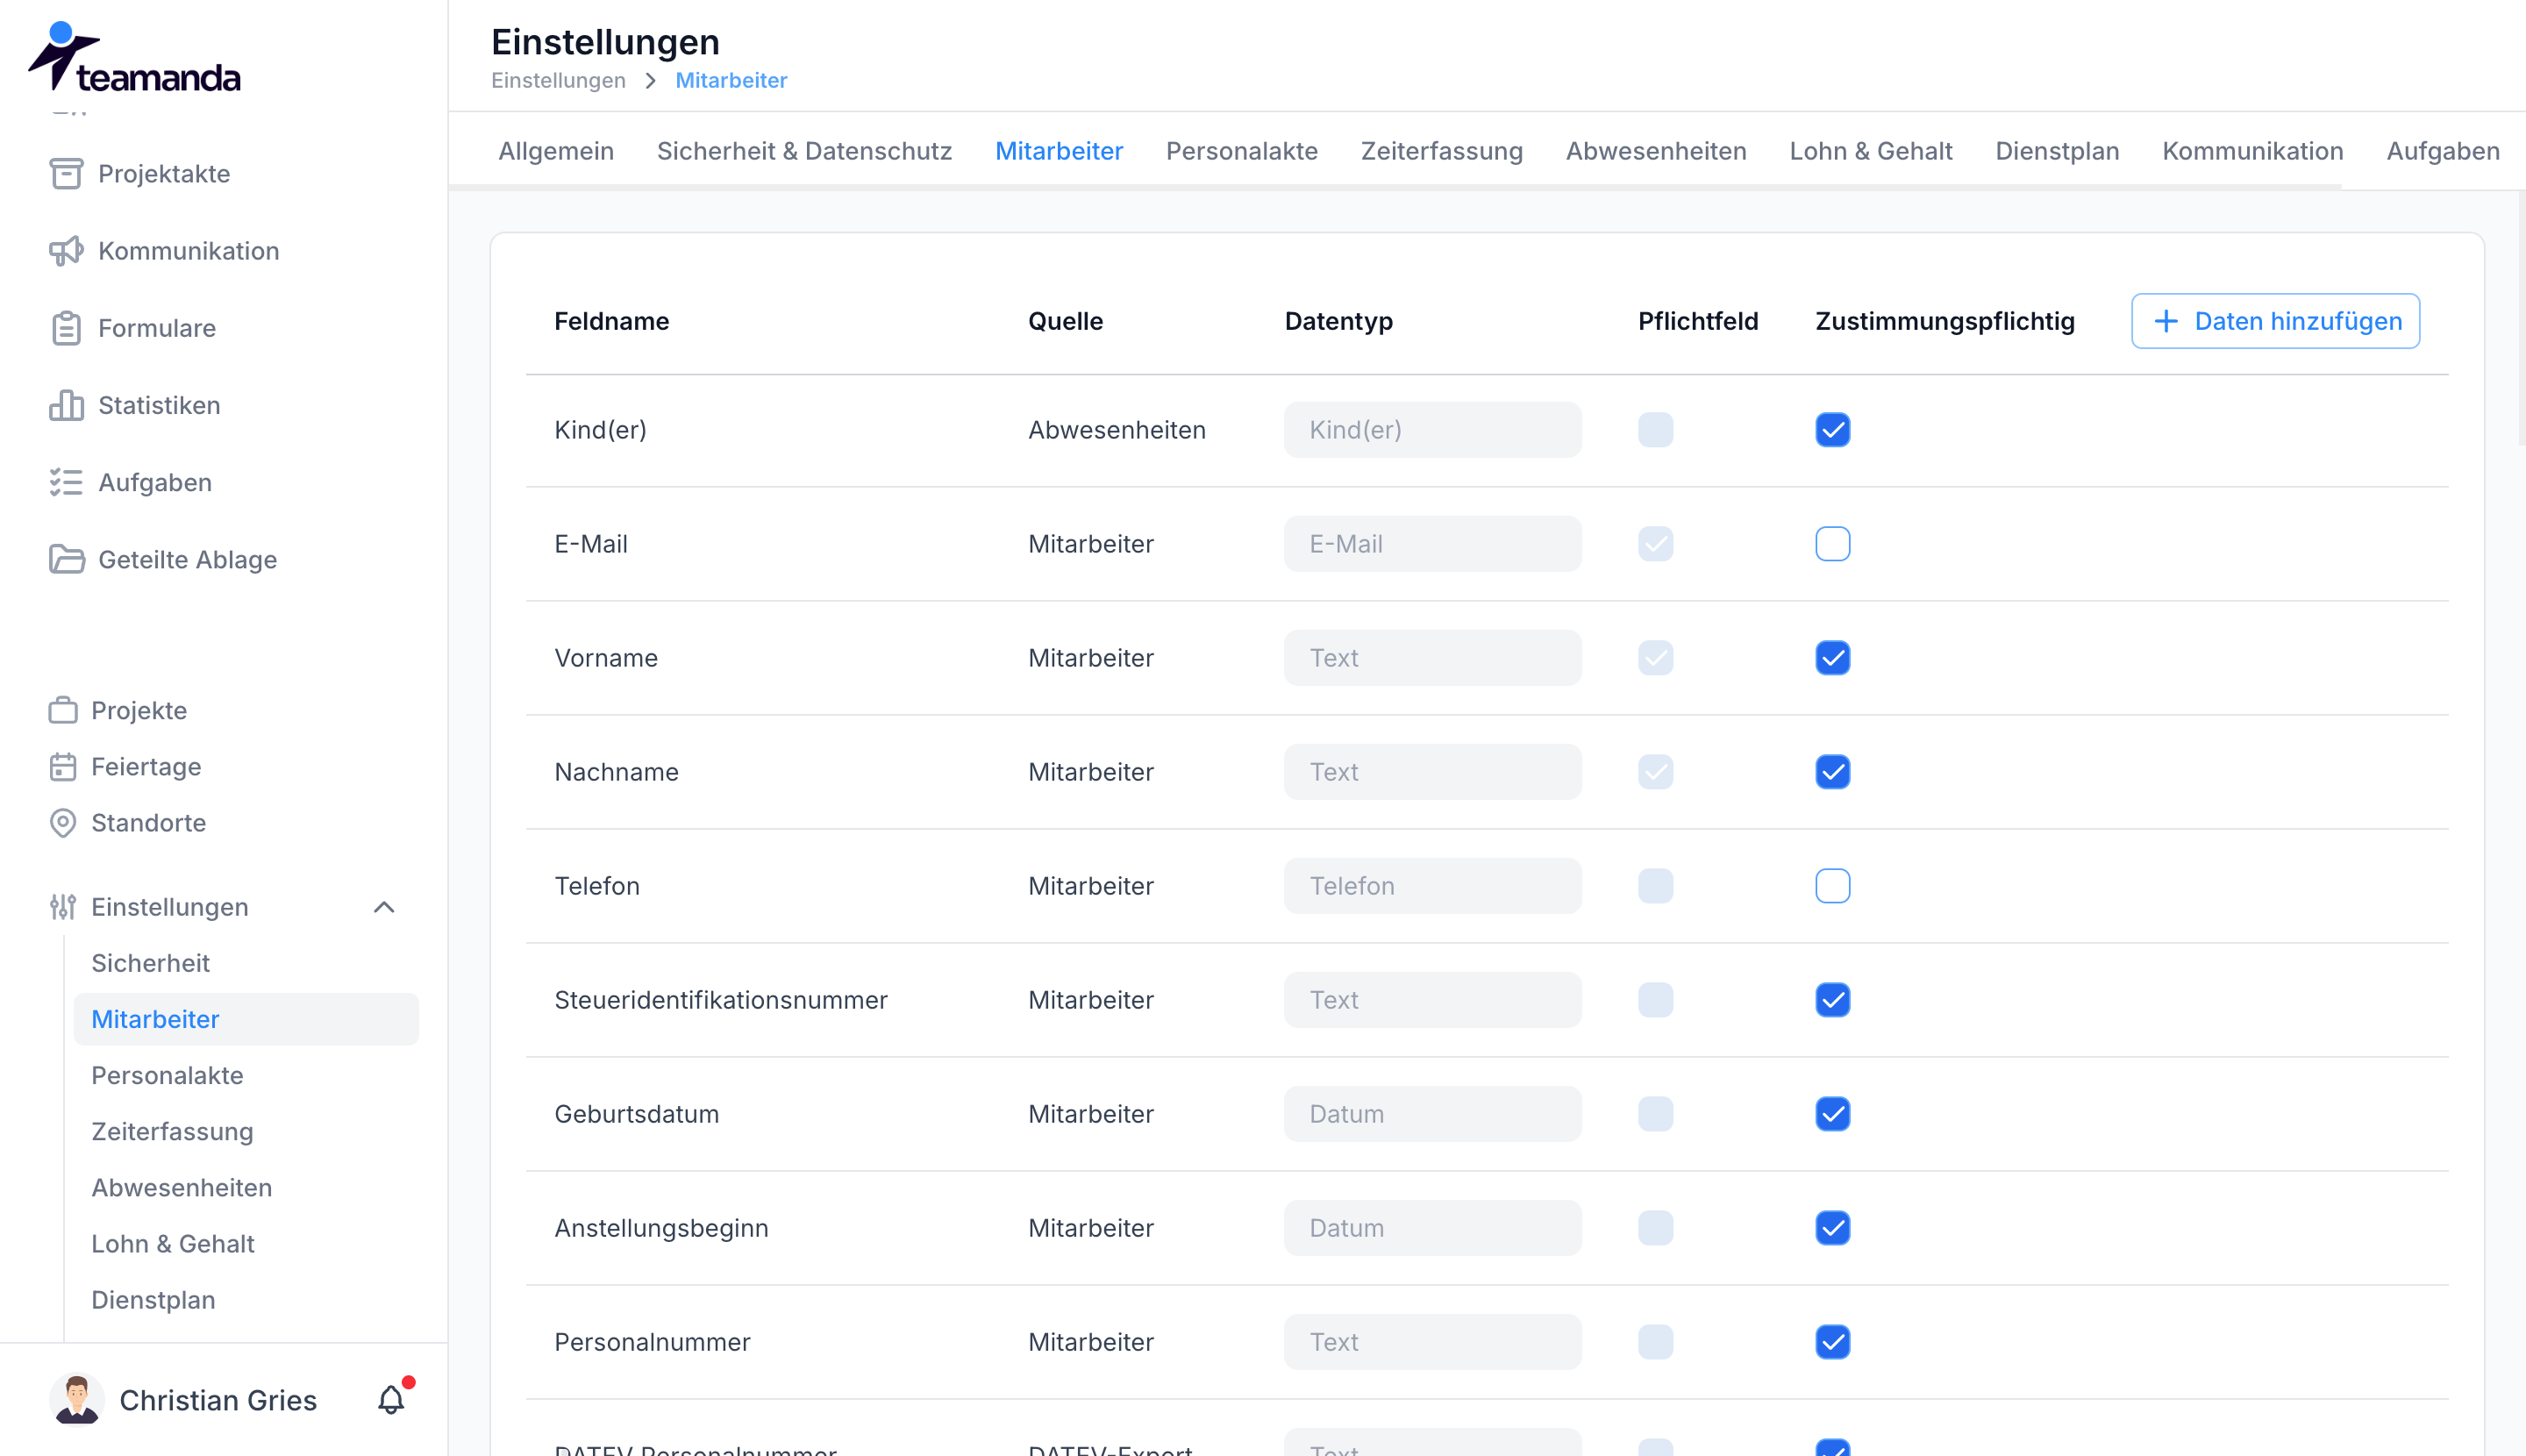Screen dimensions: 2526x1456
Task: Open the Aufgaben top tab
Action: [x=2442, y=150]
